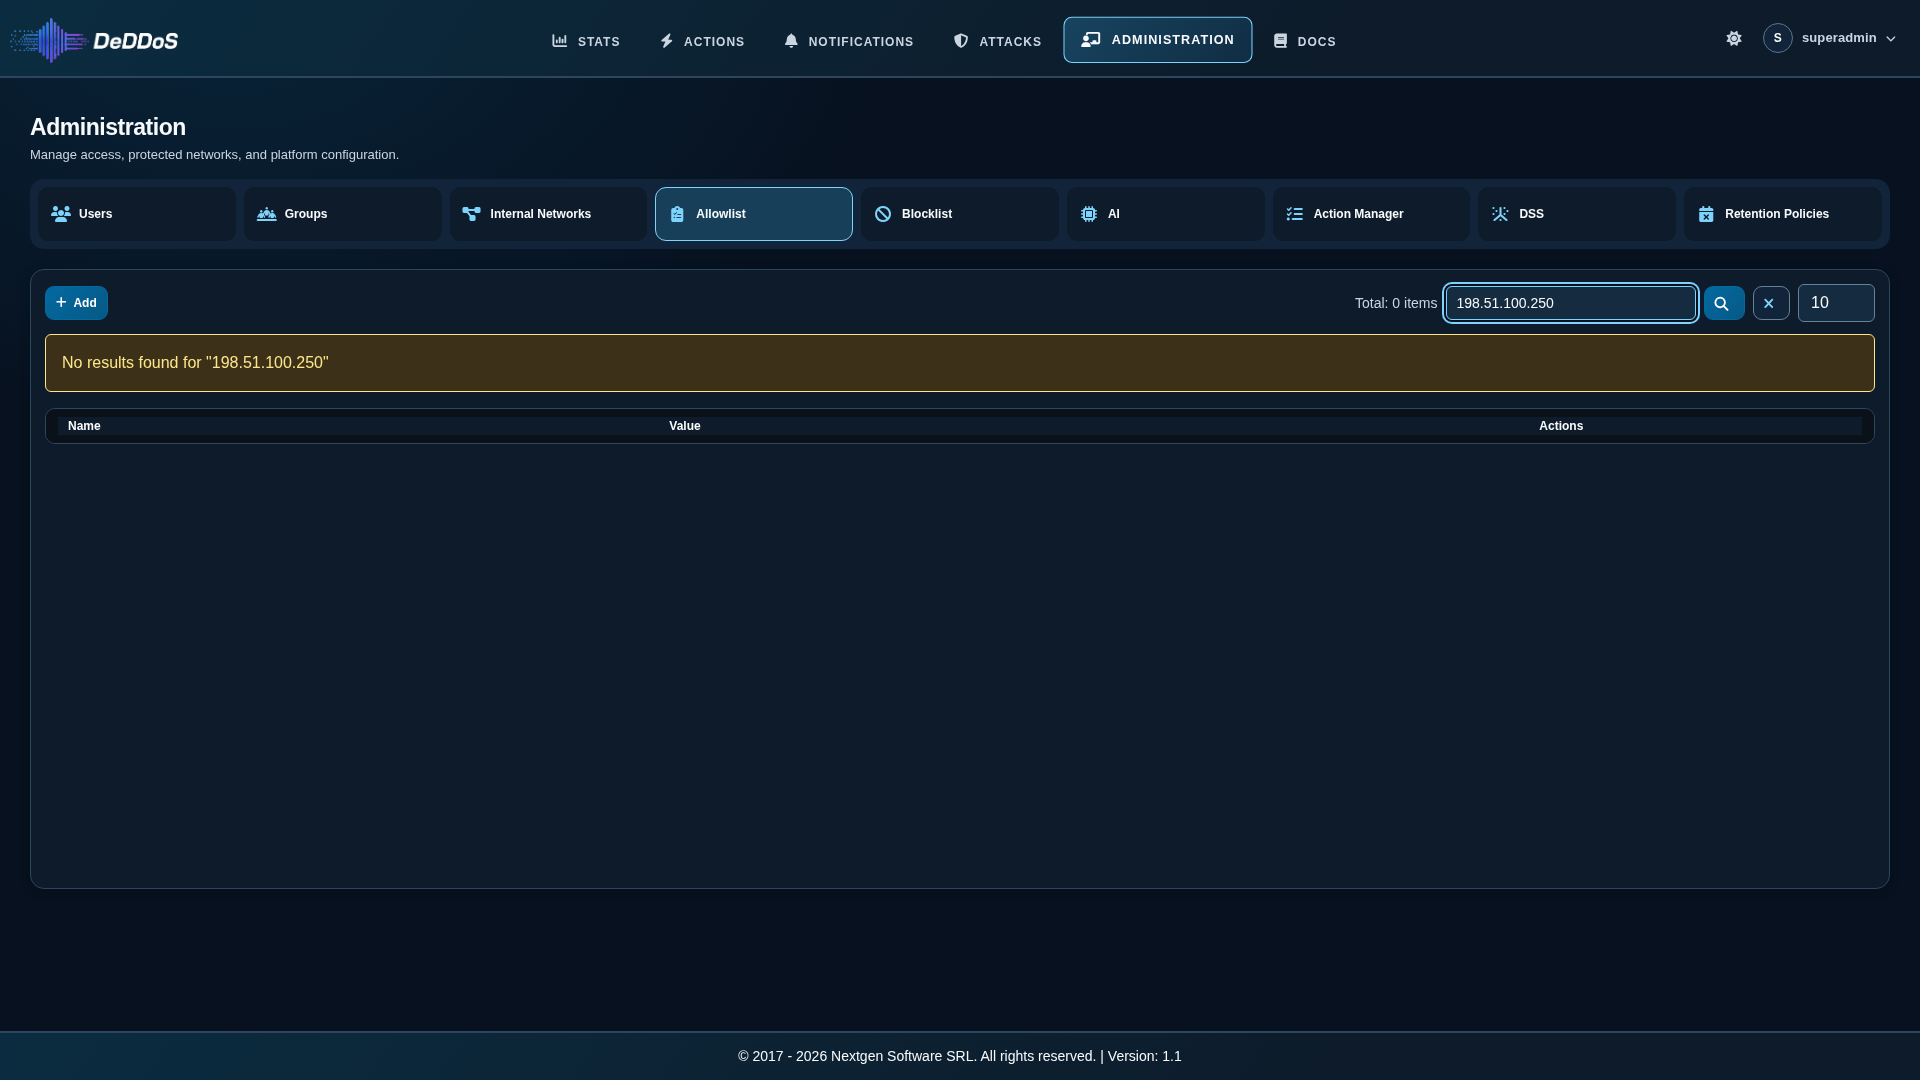Open the Retention Policies tab
Screen dimensions: 1920x1080
[1783, 214]
